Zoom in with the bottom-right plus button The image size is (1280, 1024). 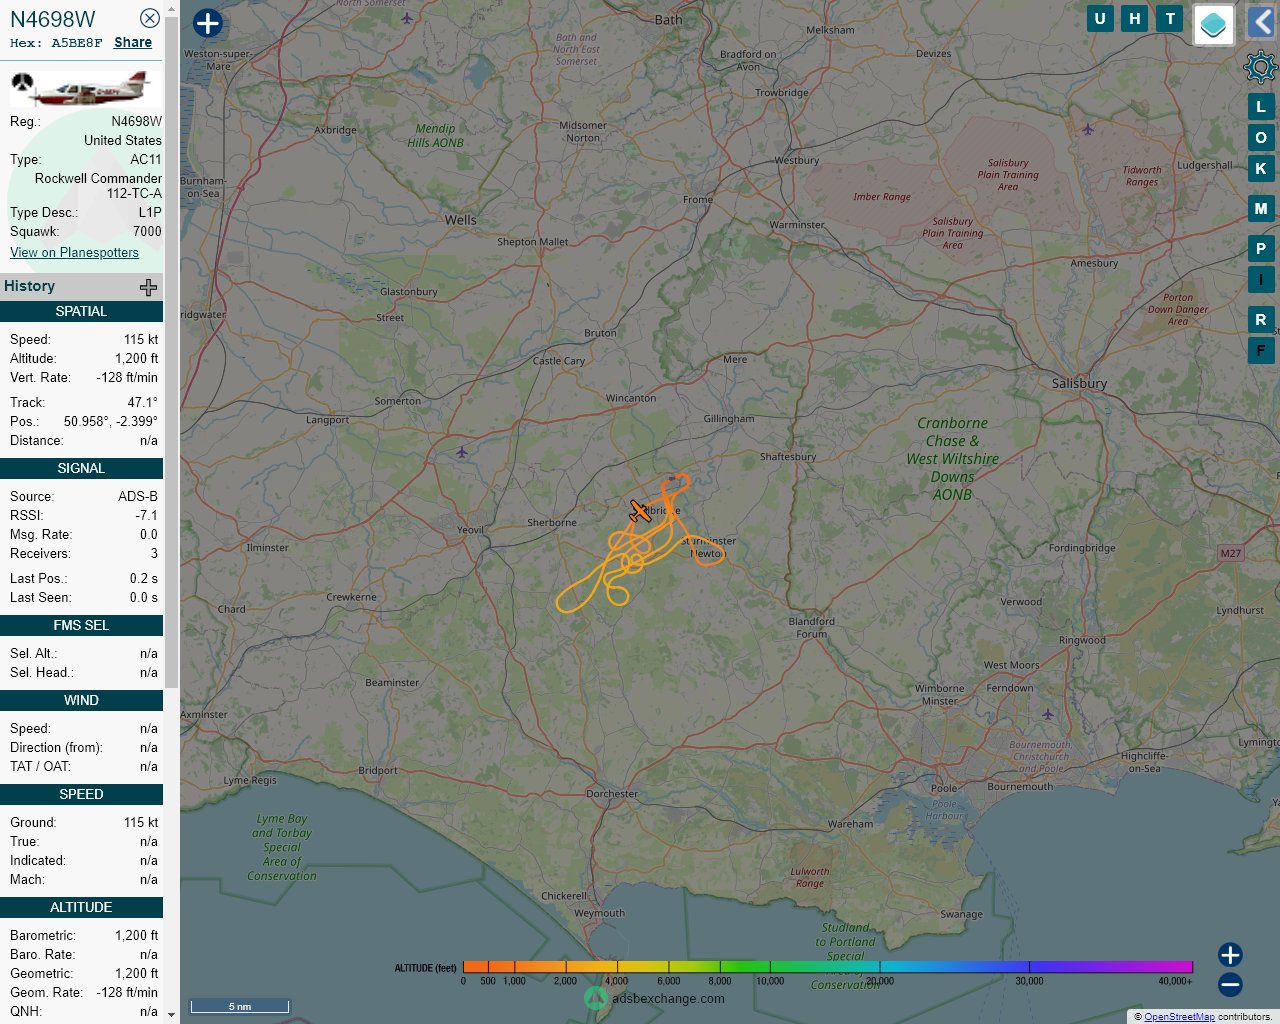pos(1230,955)
